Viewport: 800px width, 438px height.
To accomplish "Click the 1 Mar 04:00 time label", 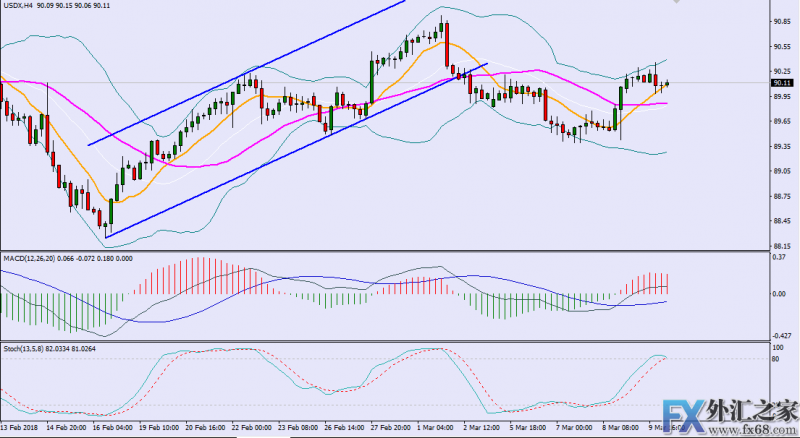I will pos(434,425).
